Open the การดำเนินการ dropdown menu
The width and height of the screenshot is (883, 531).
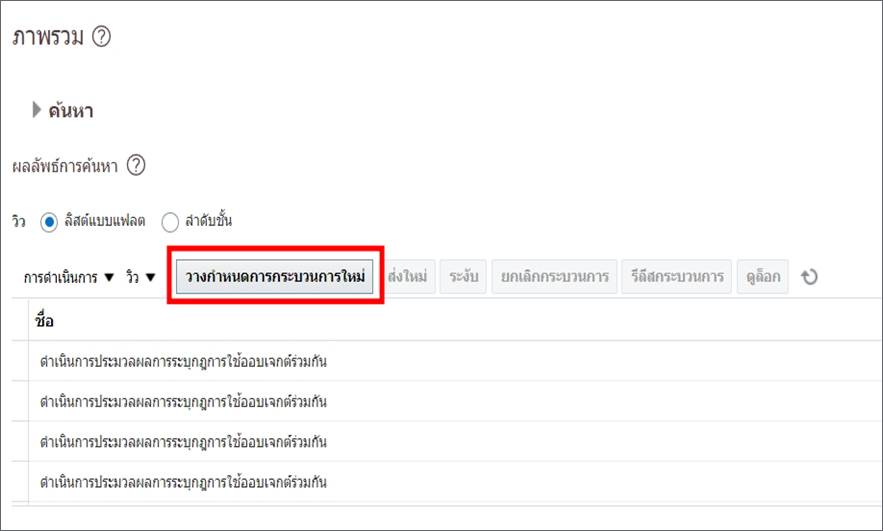[x=69, y=277]
